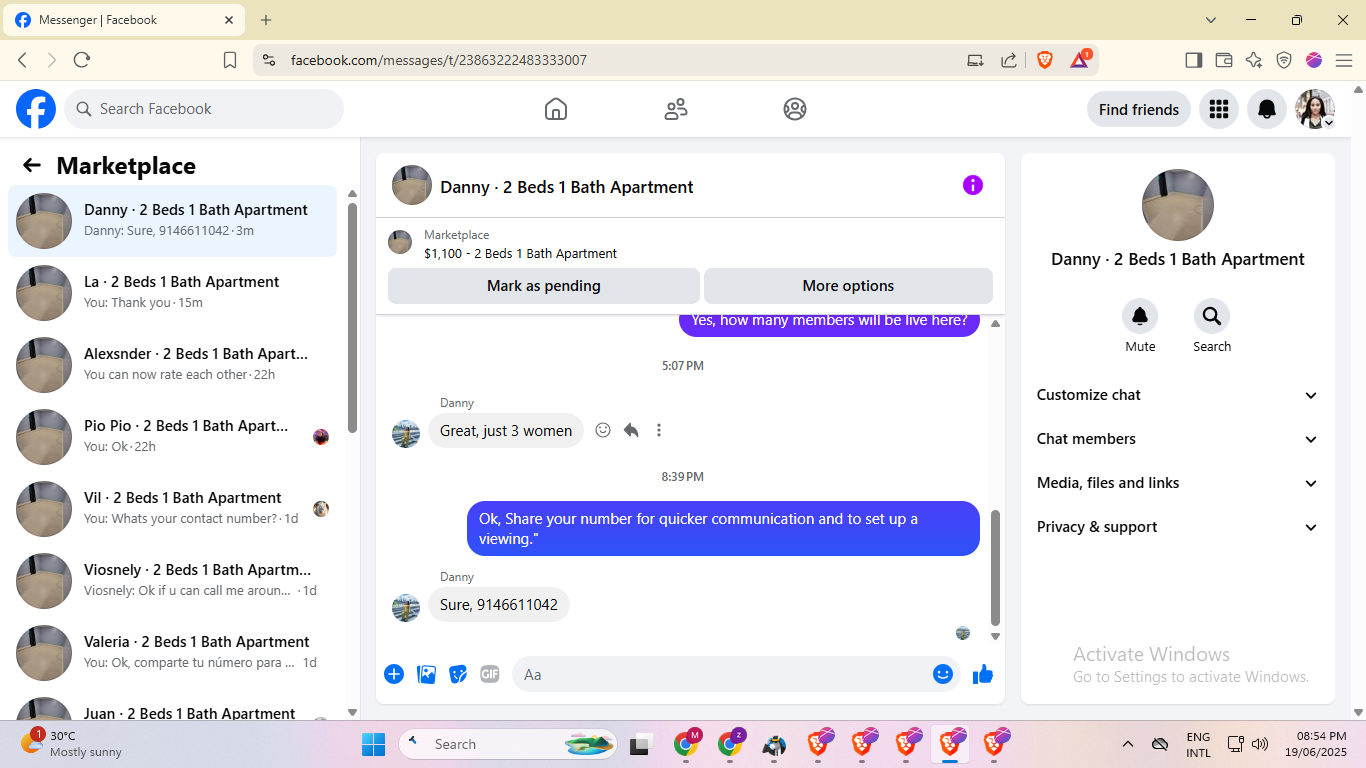
Task: Reload the current page
Action: coord(82,60)
